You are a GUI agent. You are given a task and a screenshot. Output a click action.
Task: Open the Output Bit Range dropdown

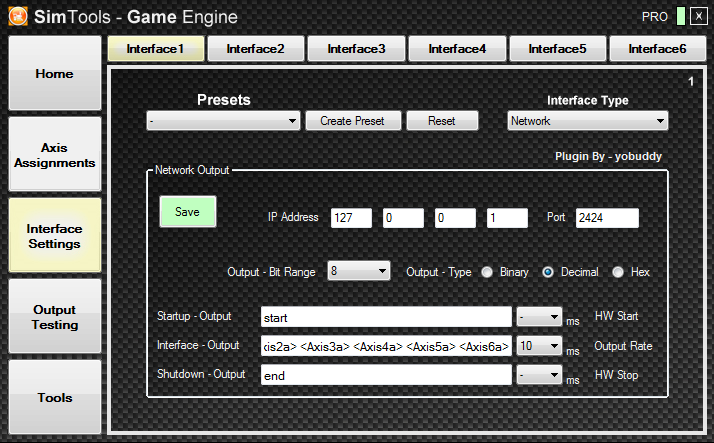tap(359, 271)
